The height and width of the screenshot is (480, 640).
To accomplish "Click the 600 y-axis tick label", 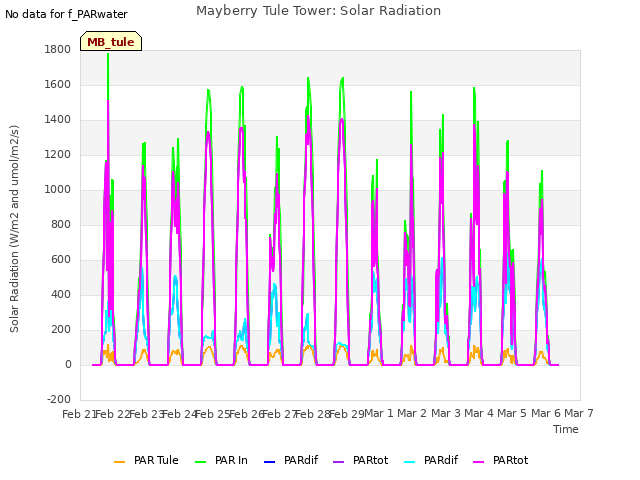I will pos(61,260).
